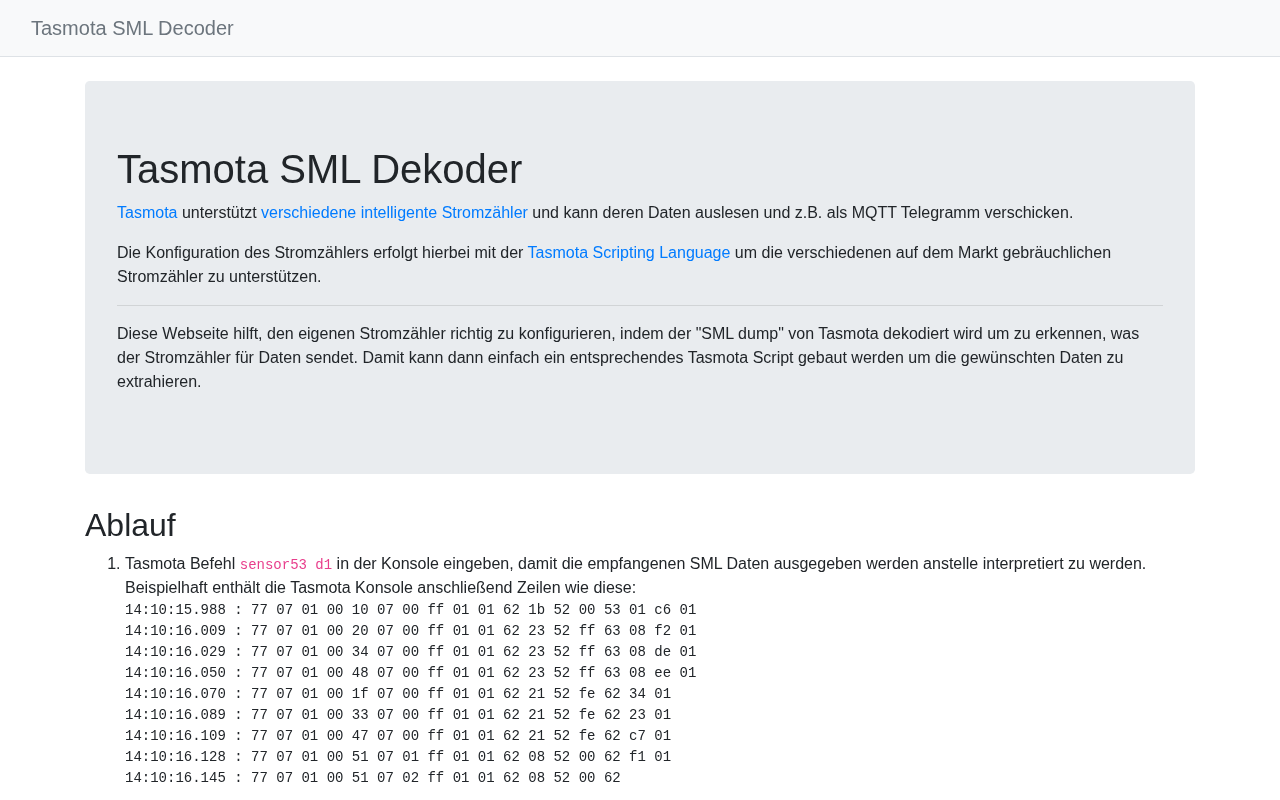1280x800 pixels.
Task: Open the Tasmota SML Decoder navbar brand
Action: click(x=132, y=28)
